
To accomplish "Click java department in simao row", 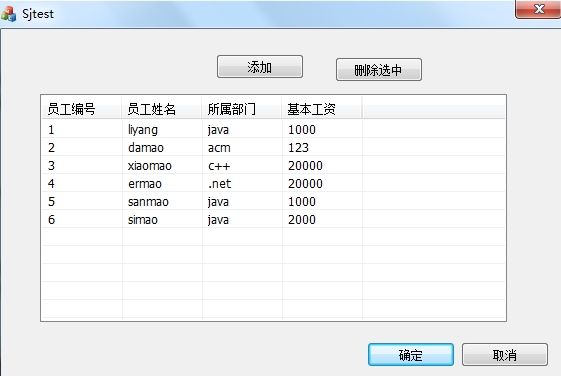I will point(243,219).
